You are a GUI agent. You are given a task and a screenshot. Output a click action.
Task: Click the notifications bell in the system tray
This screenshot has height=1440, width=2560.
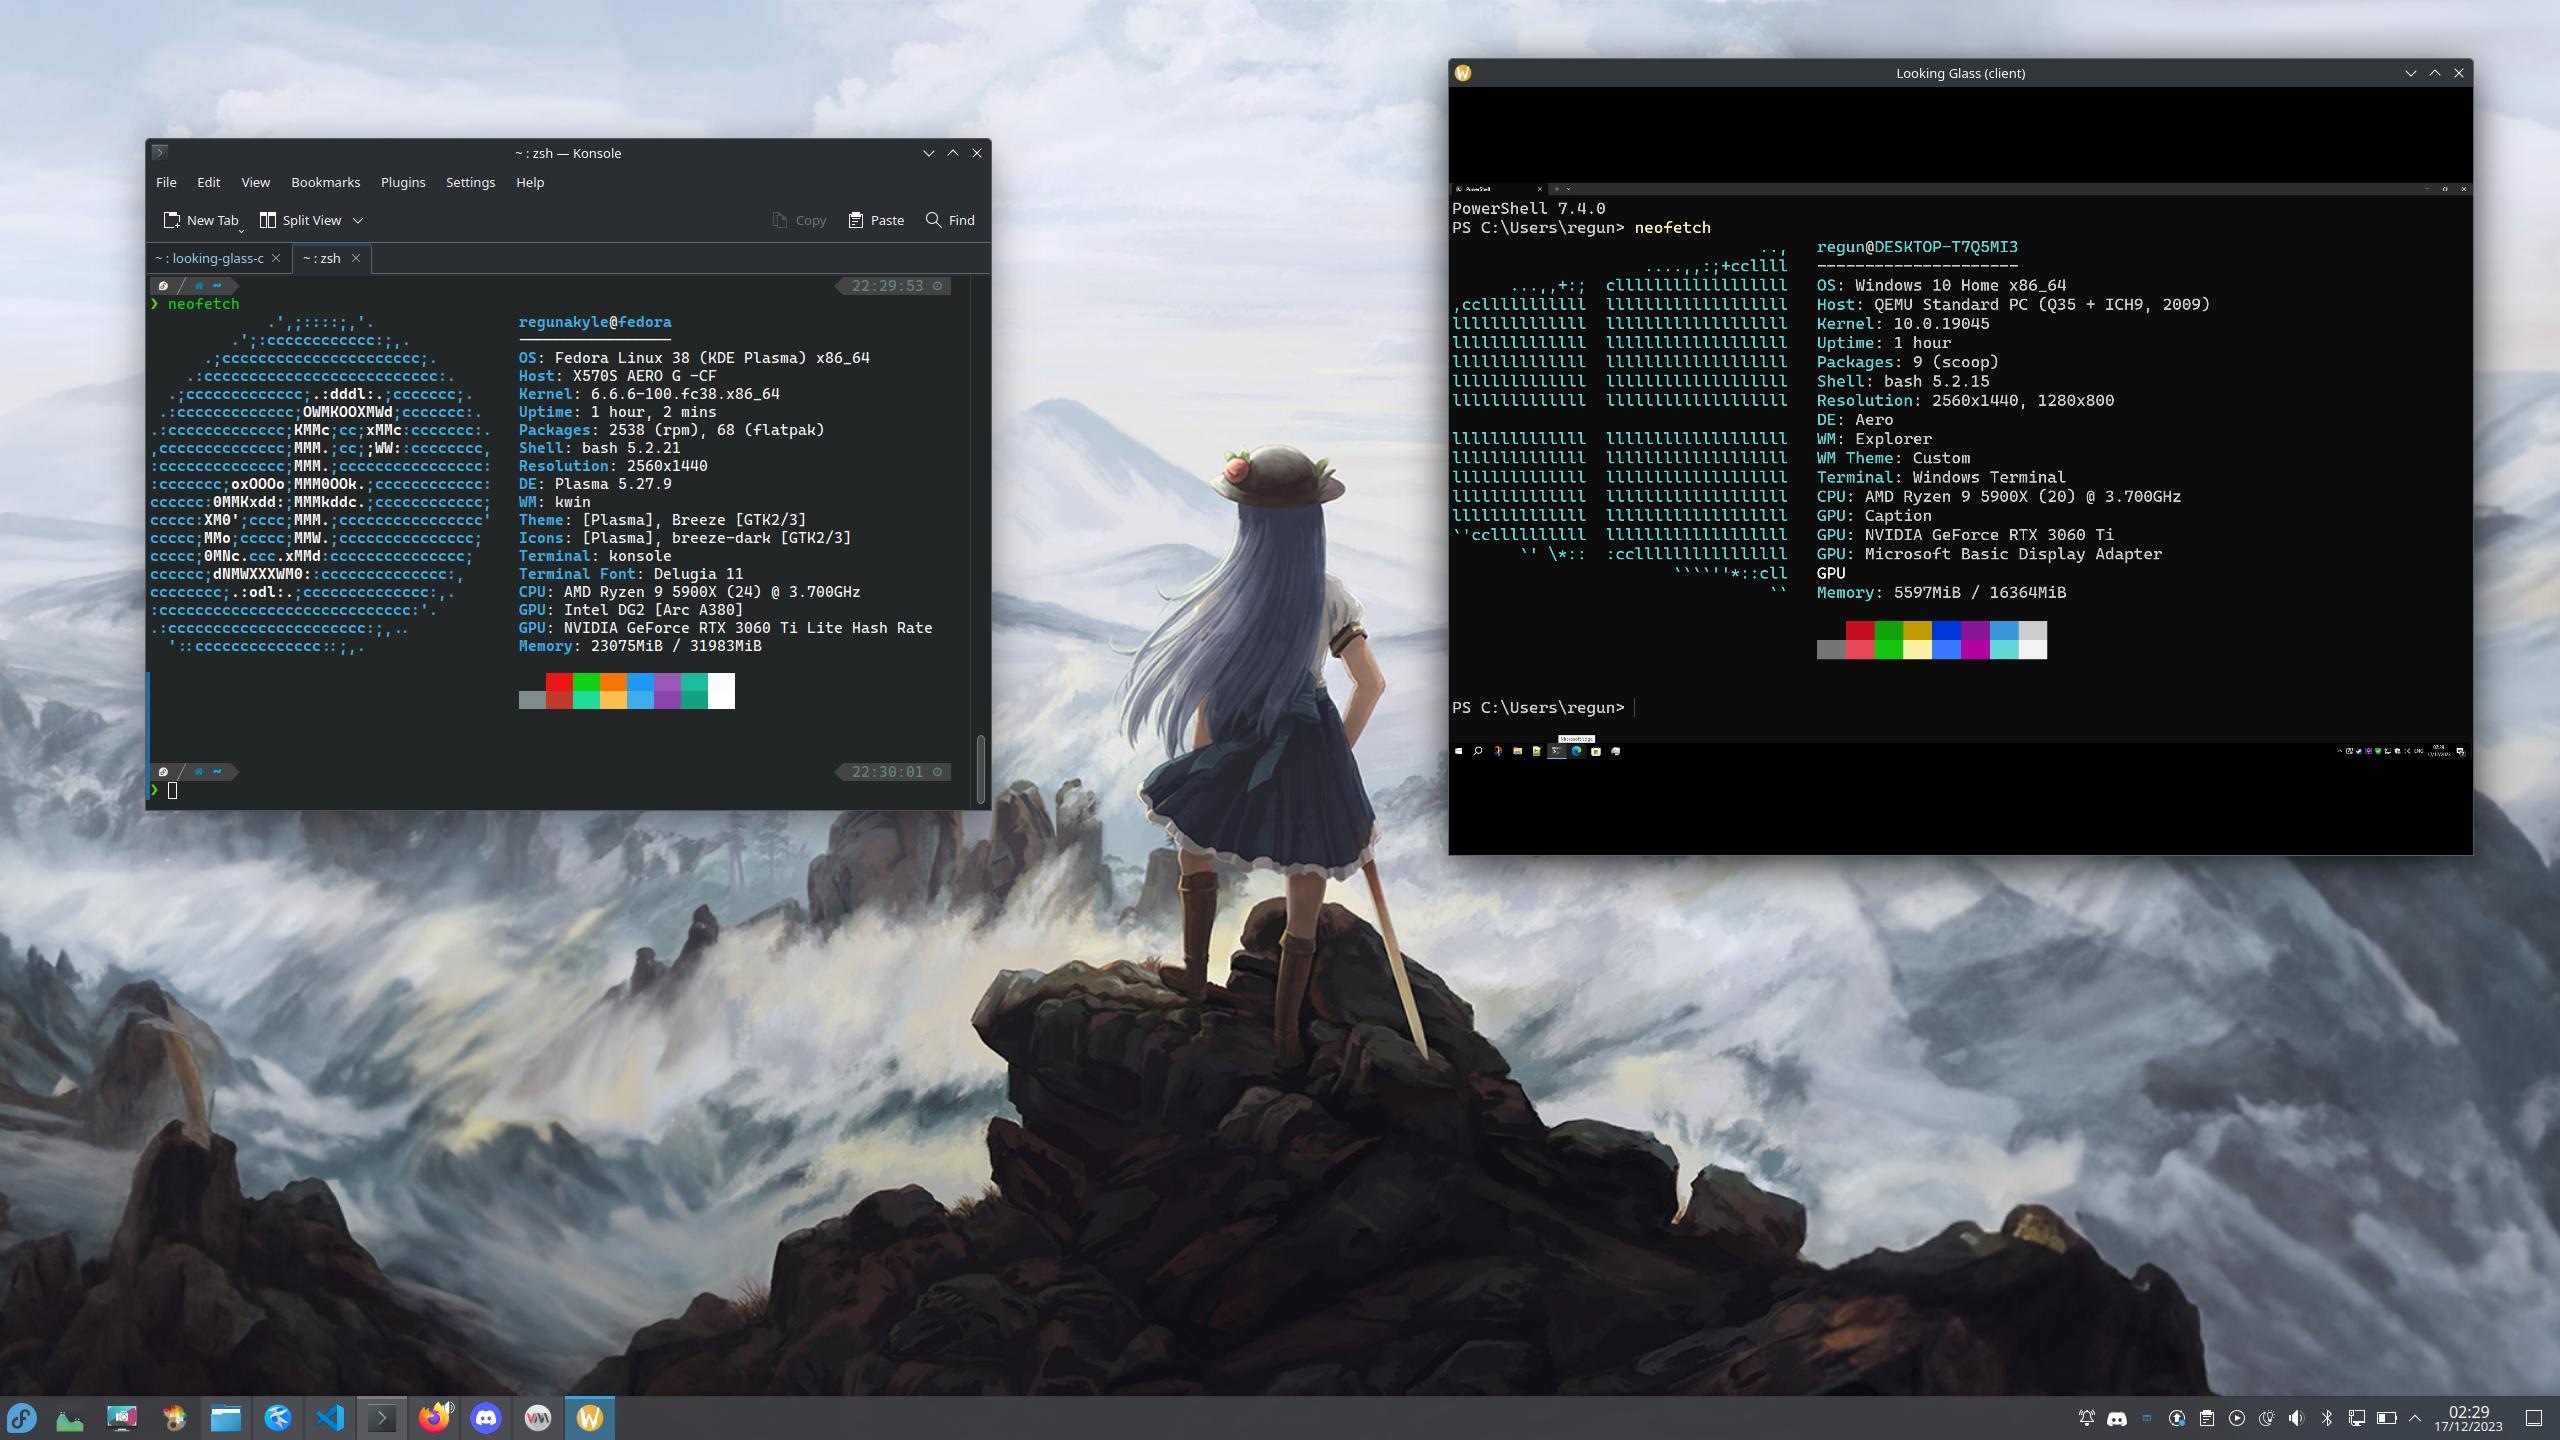[x=2087, y=1417]
